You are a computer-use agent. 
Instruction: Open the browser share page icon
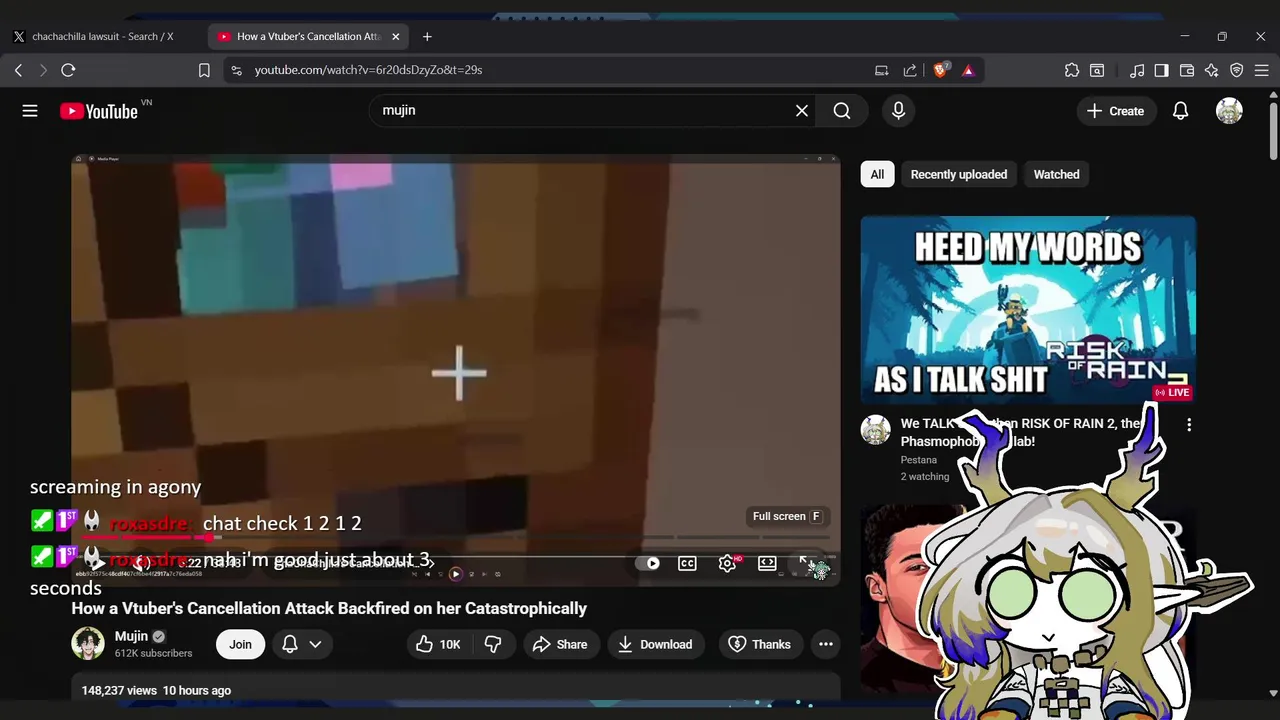click(x=910, y=70)
